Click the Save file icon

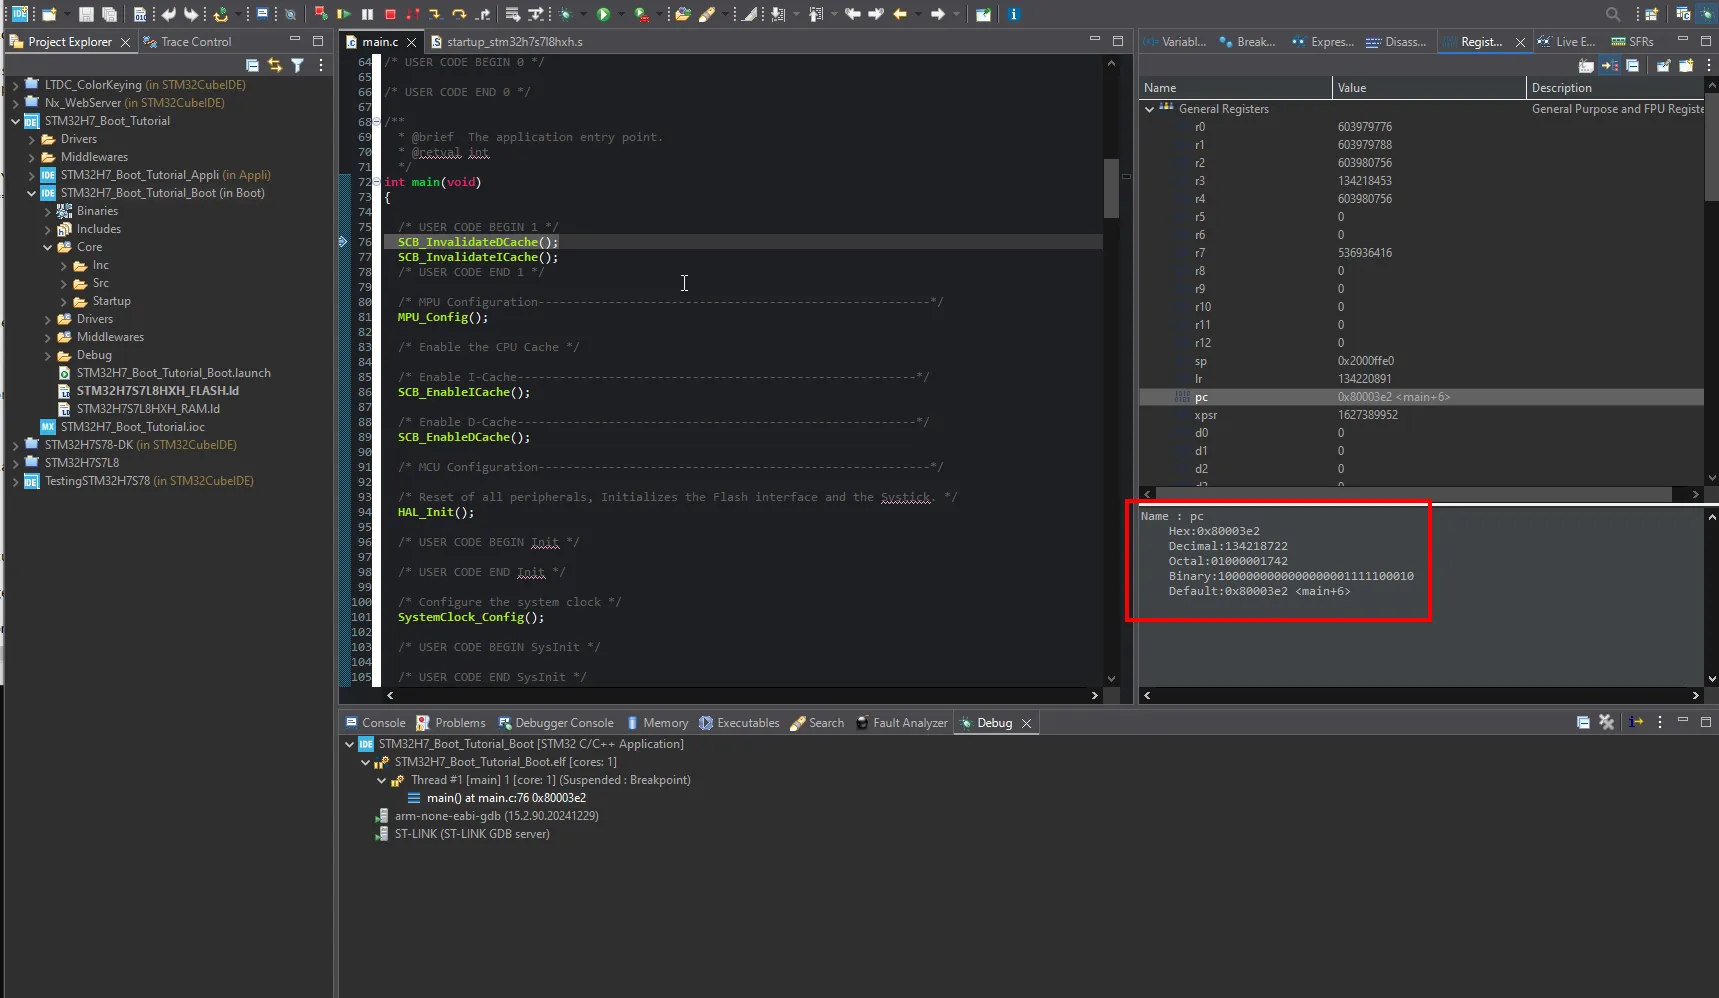tap(86, 14)
